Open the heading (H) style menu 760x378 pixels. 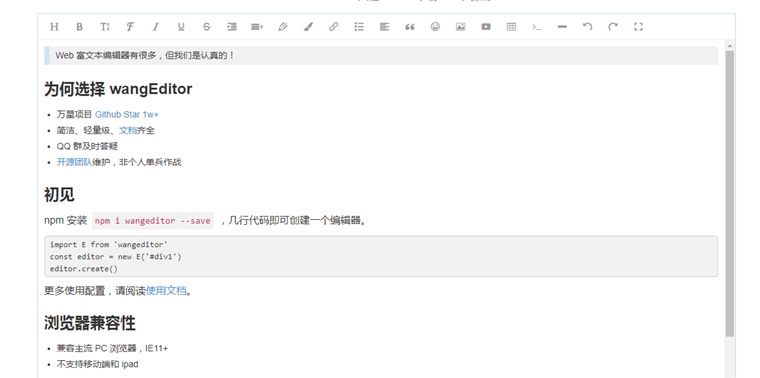coord(54,27)
